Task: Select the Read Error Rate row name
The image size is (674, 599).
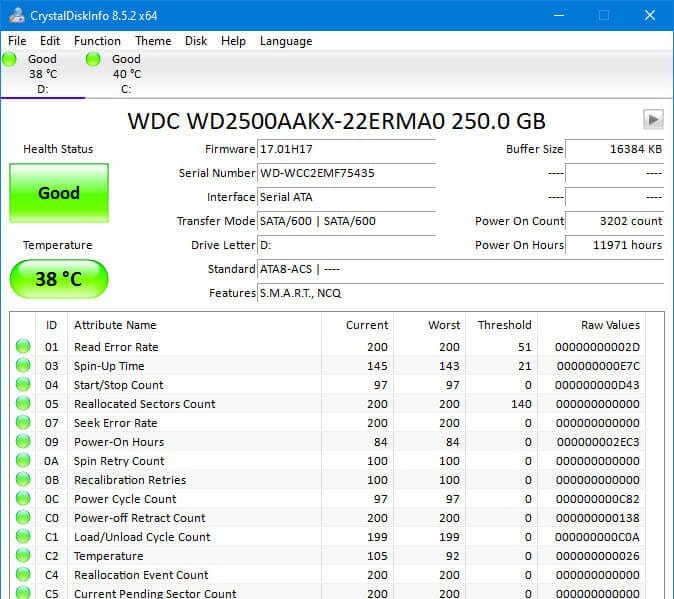Action: pyautogui.click(x=116, y=347)
